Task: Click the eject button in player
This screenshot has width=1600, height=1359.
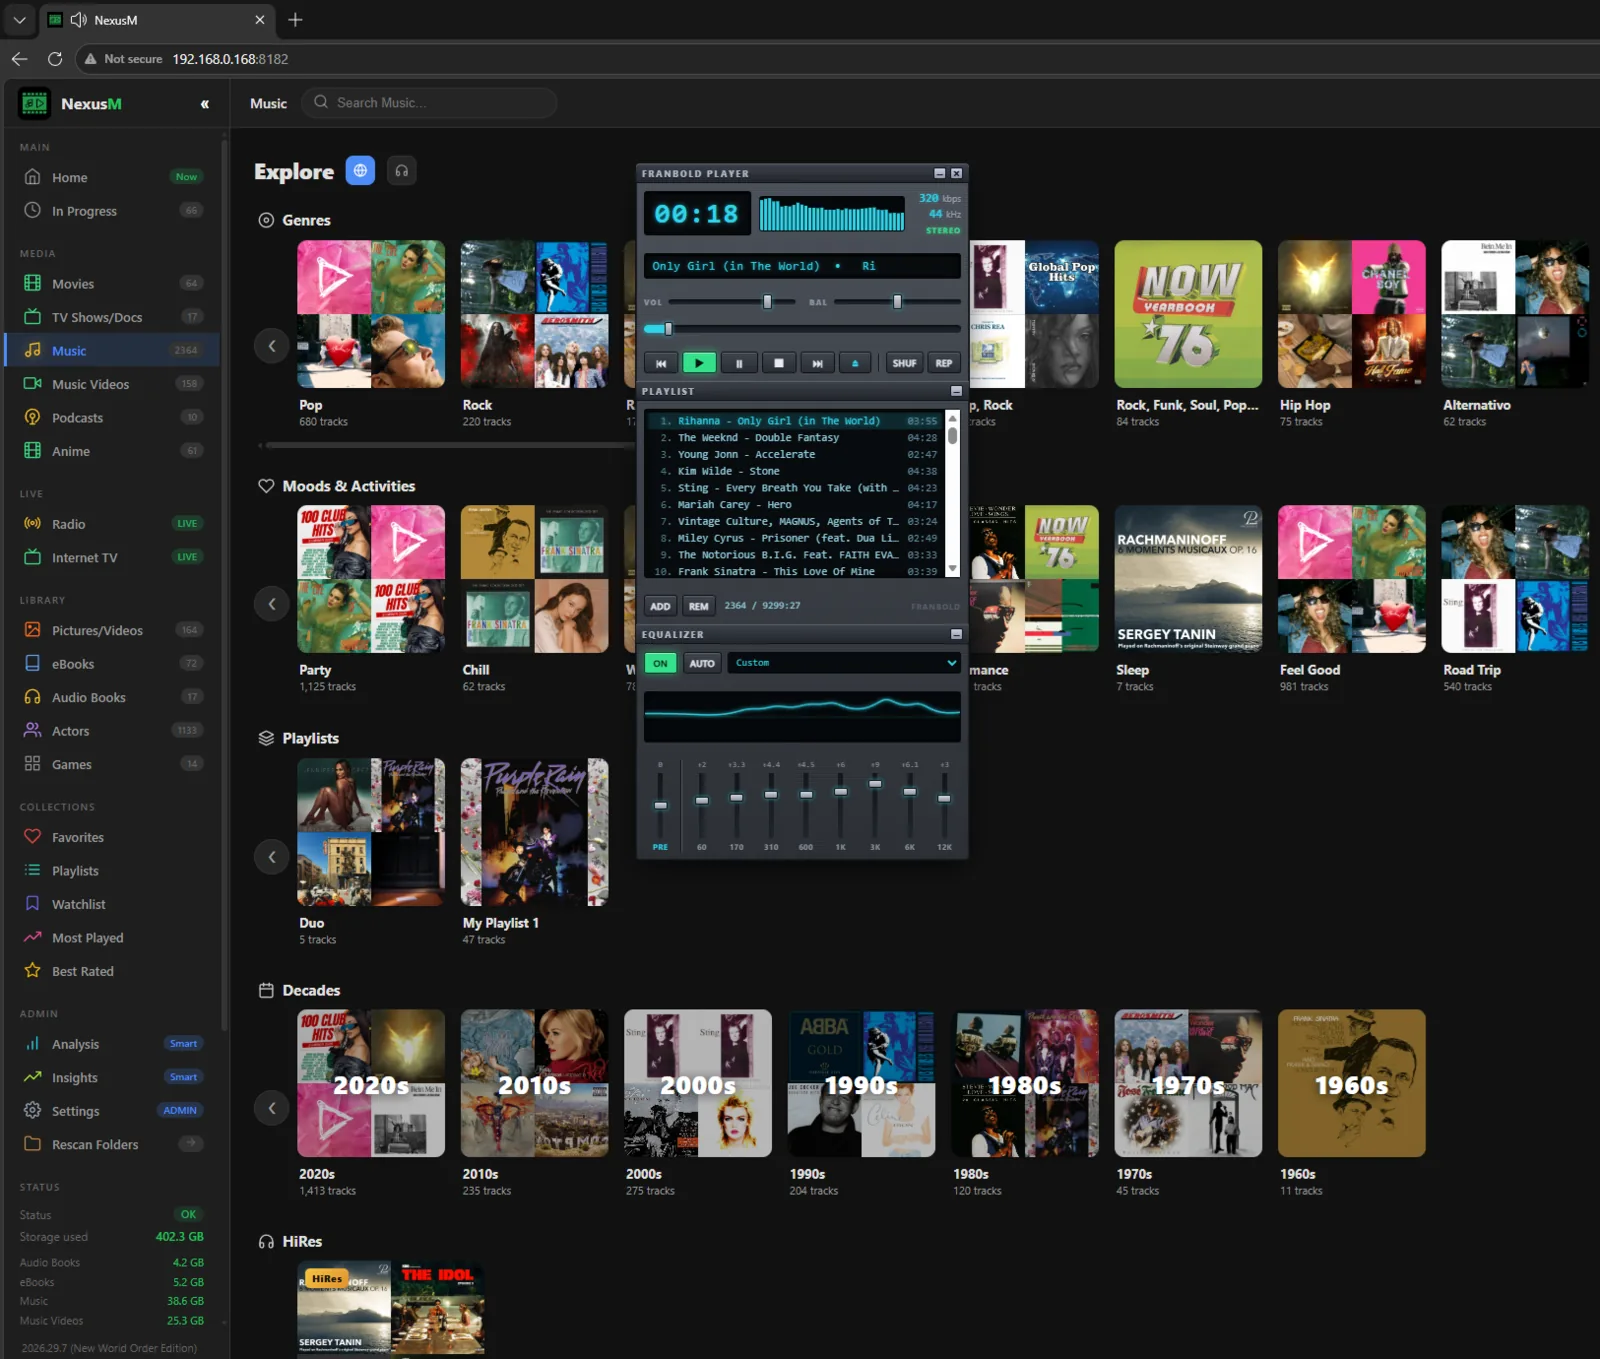Action: (x=855, y=363)
